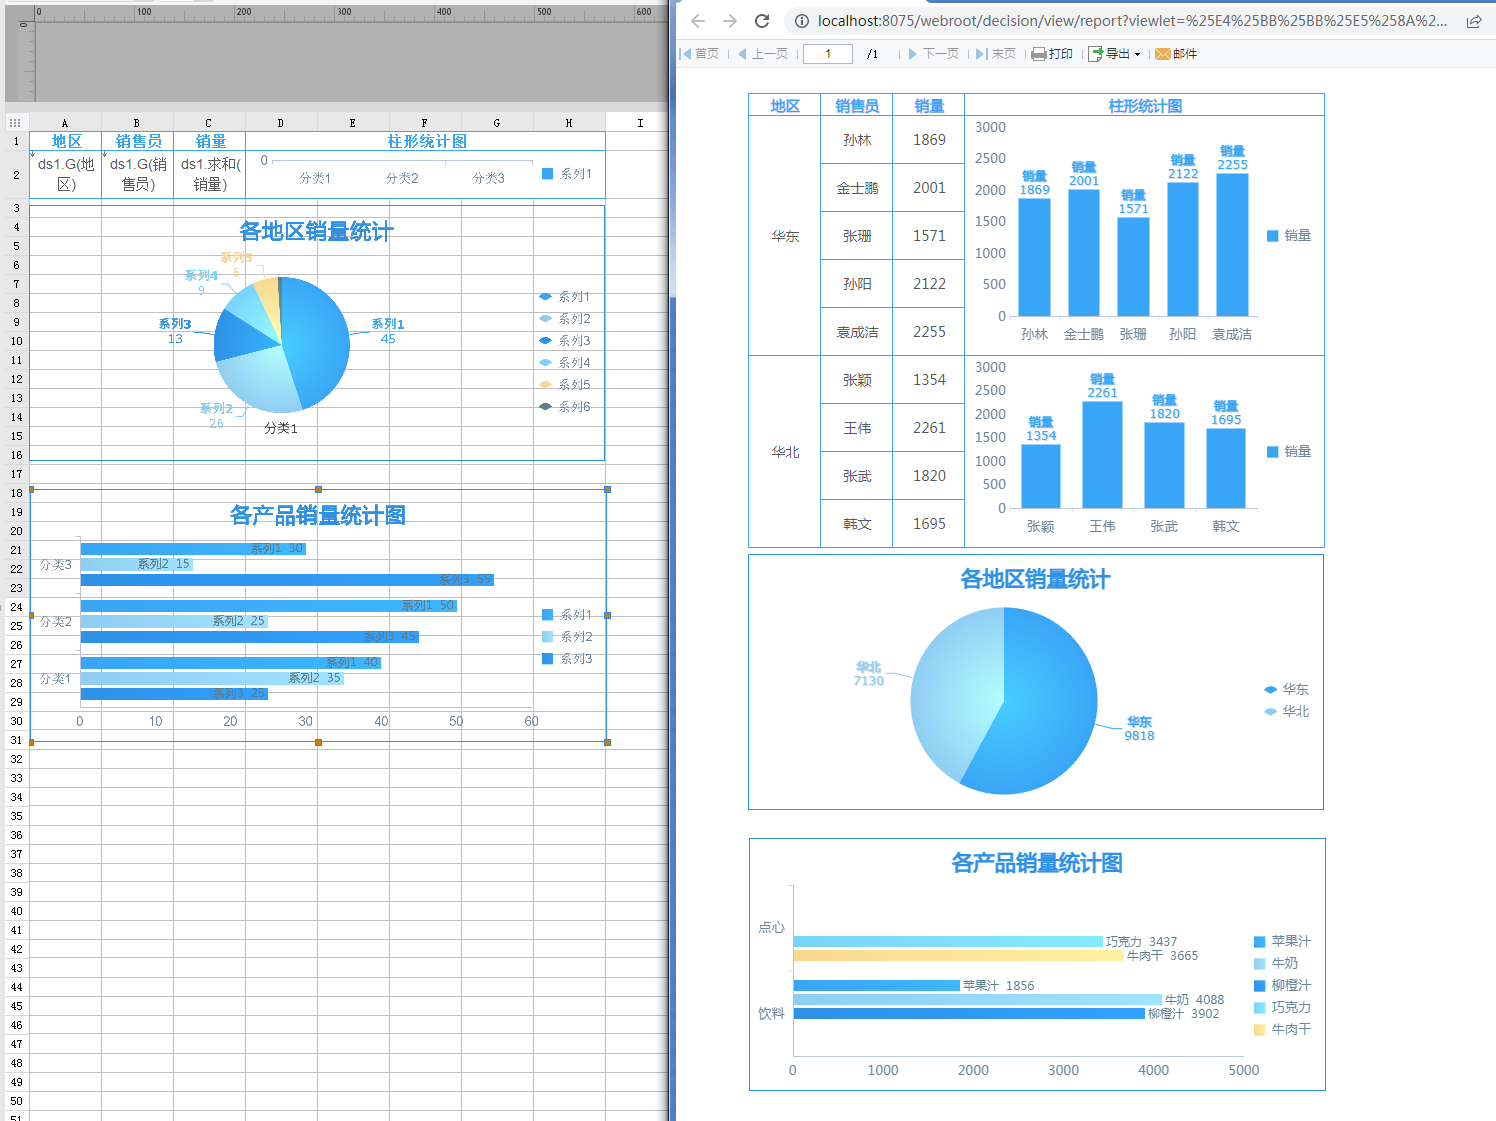This screenshot has width=1496, height=1121.
Task: Click 系列2 legend in designer bar chart
Action: [567, 637]
